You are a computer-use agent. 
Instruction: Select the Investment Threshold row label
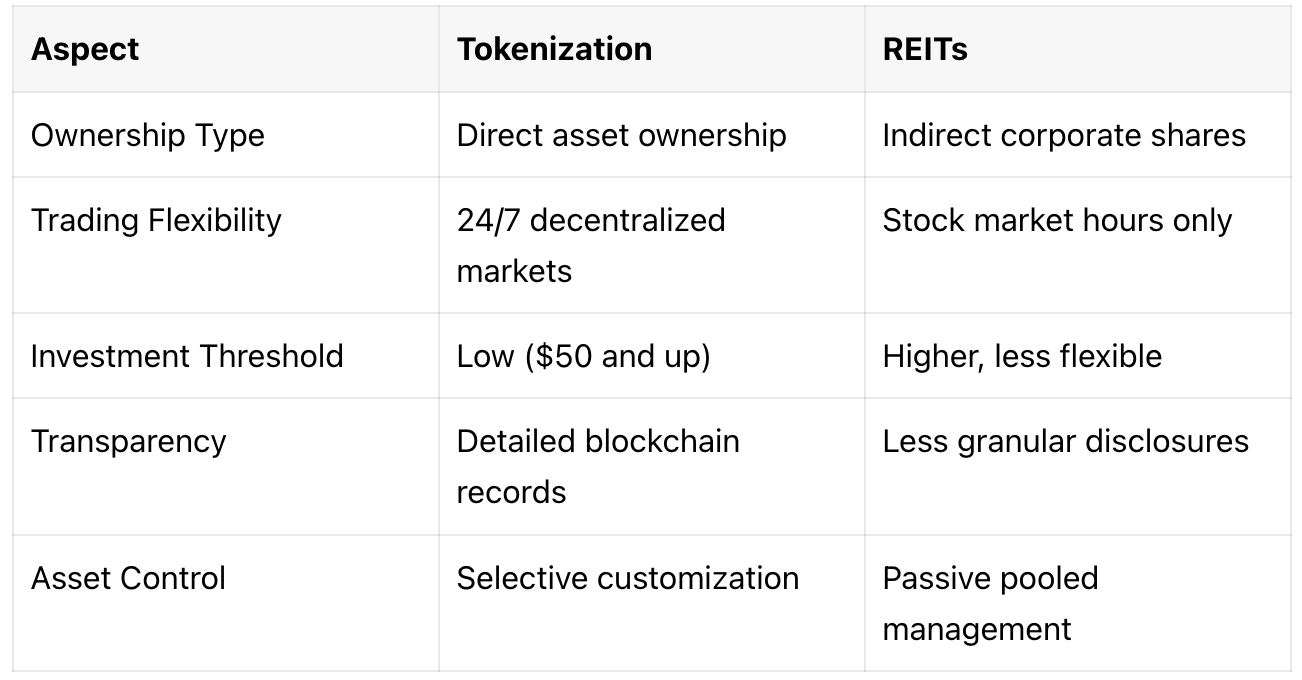(187, 356)
